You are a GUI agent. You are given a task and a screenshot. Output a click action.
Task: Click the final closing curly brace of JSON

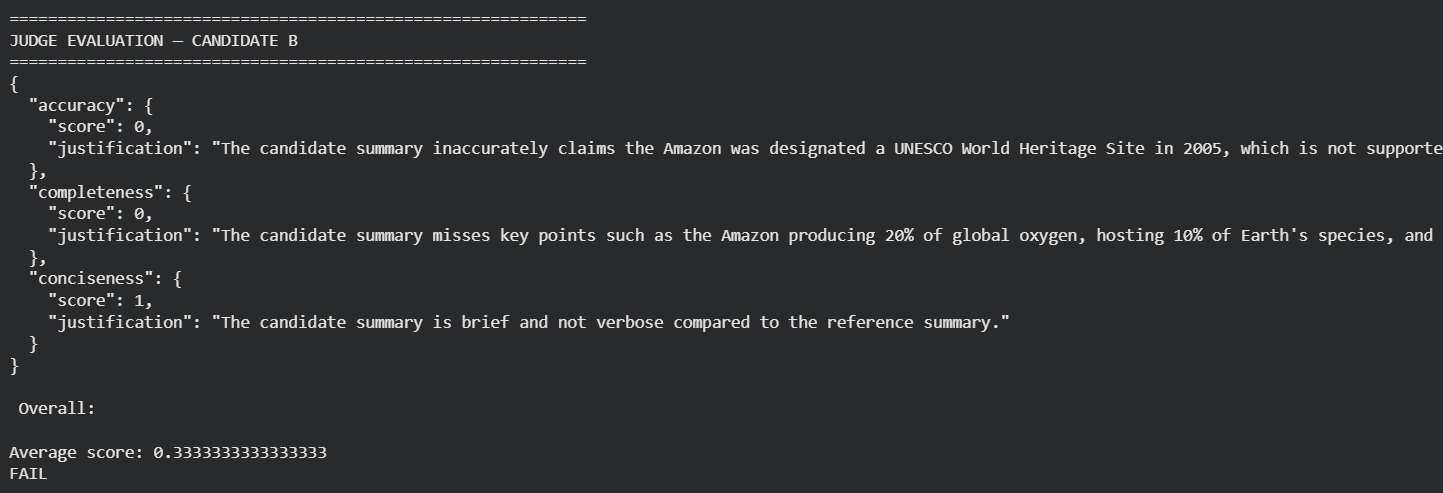pyautogui.click(x=14, y=366)
